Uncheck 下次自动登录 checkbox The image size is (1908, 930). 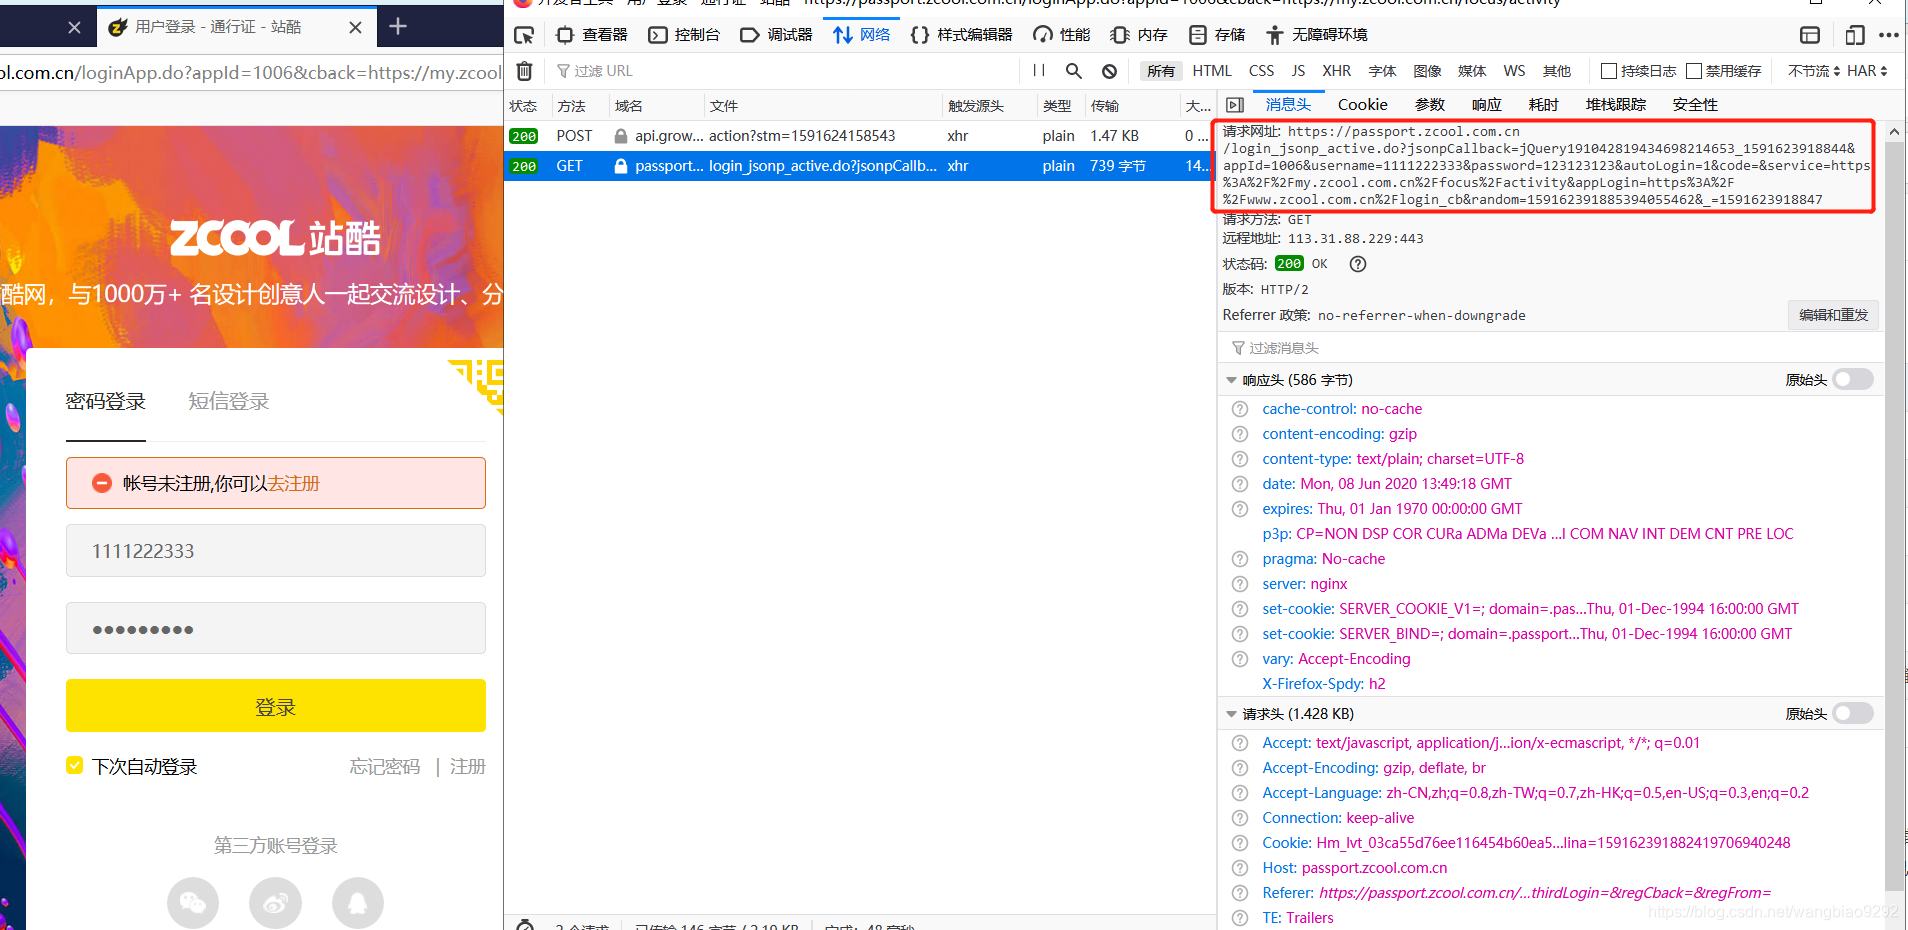click(x=75, y=766)
